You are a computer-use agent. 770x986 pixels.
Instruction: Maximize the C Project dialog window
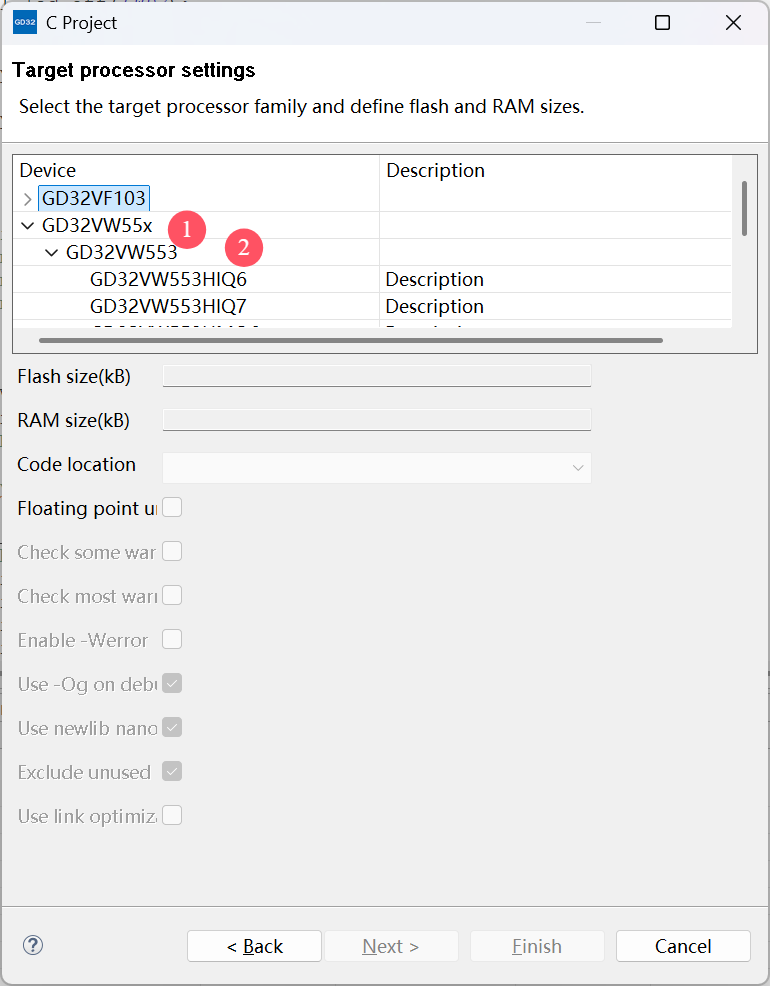663,23
